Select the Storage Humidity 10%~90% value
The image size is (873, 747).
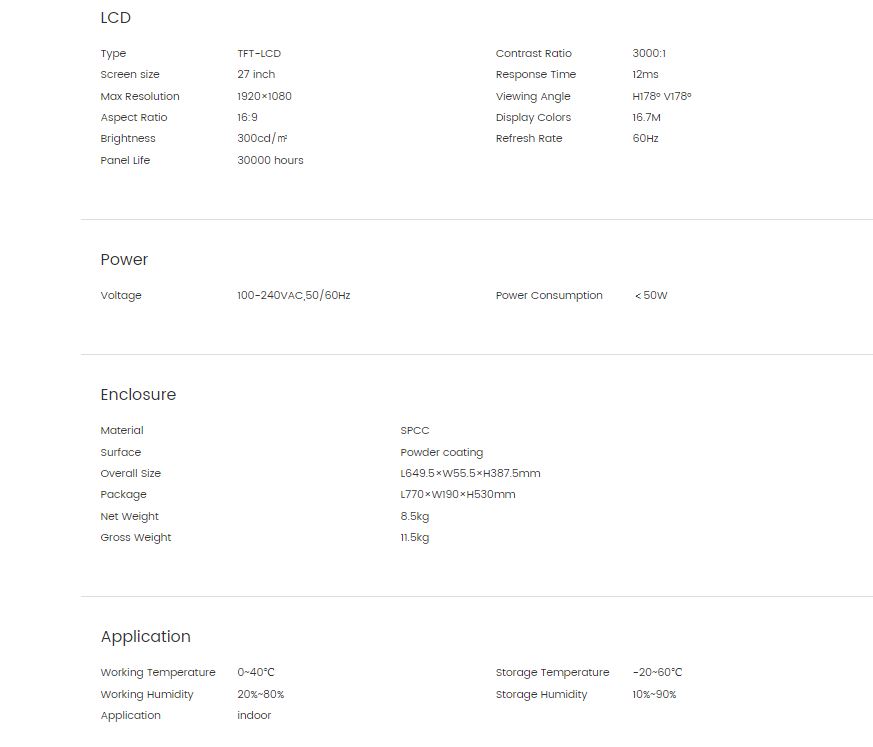pos(654,695)
